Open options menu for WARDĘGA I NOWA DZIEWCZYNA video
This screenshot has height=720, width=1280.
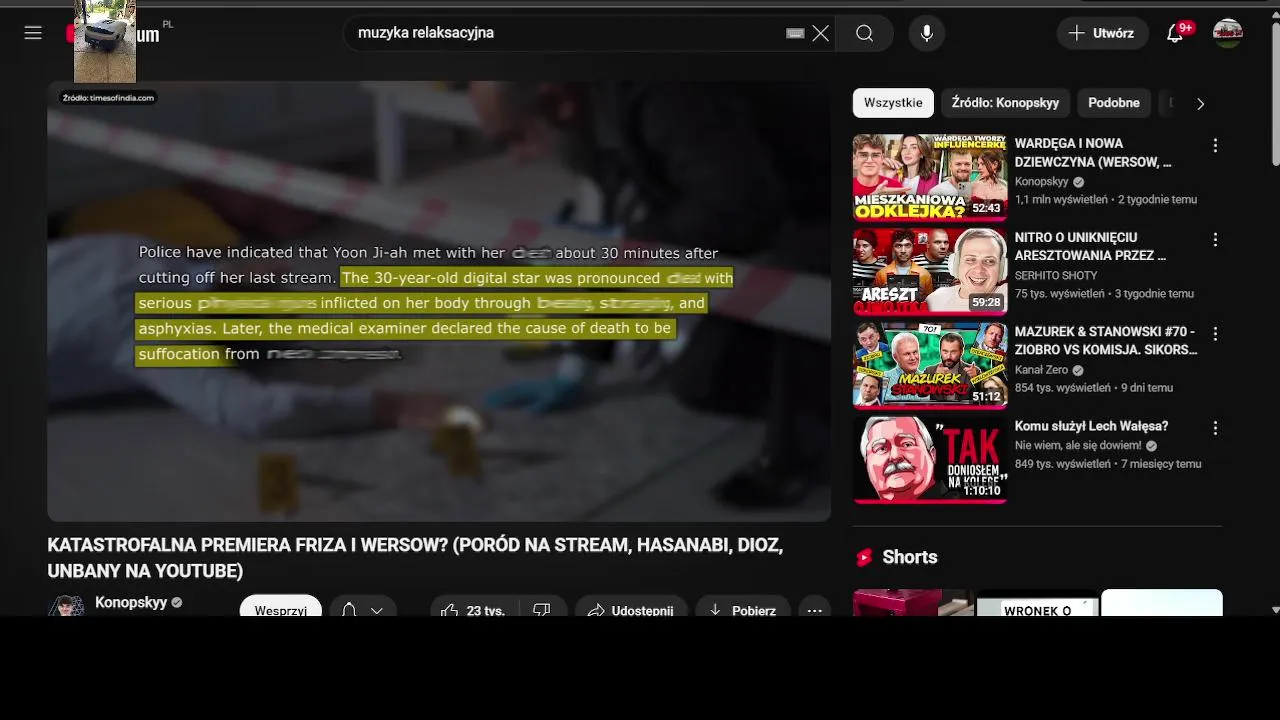1215,146
